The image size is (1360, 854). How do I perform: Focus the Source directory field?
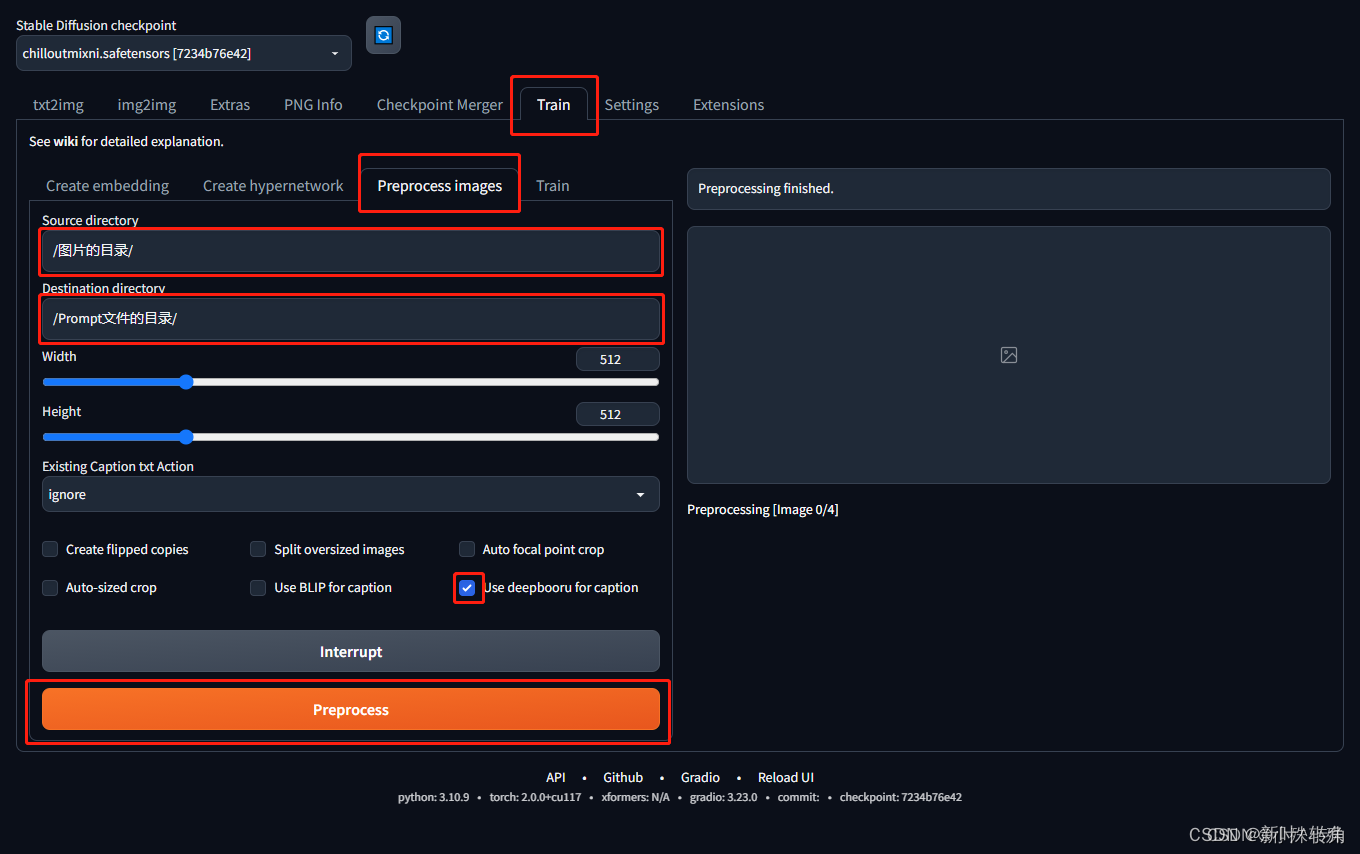click(x=351, y=251)
